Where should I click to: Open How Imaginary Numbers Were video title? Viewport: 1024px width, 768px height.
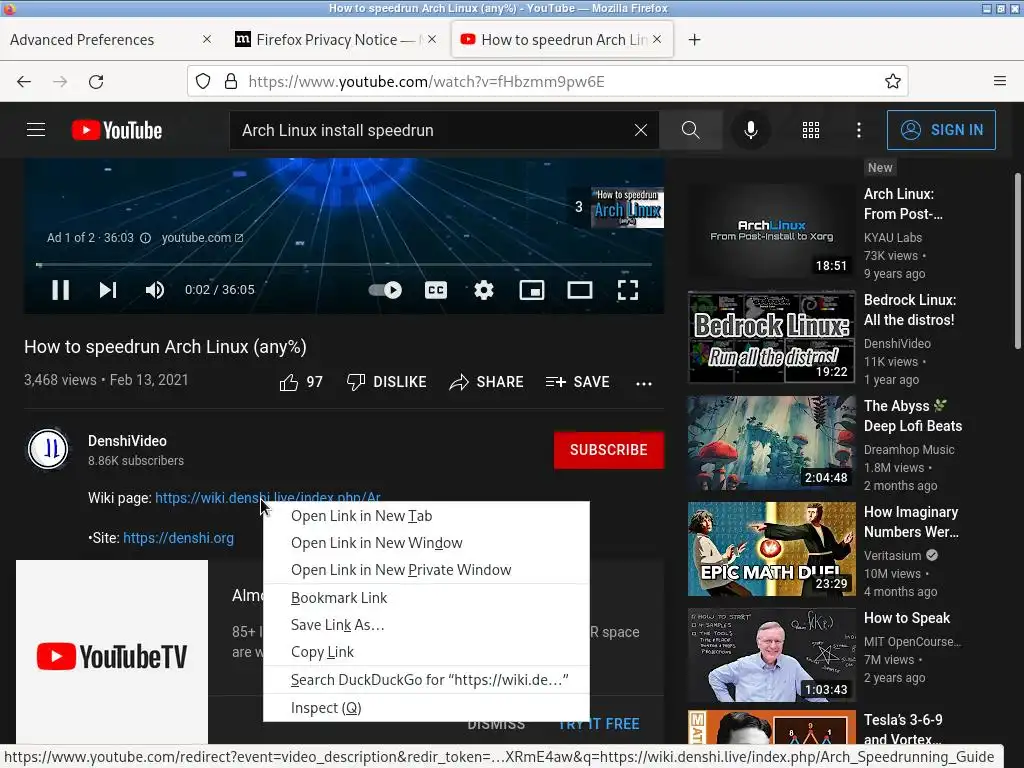[x=912, y=522]
